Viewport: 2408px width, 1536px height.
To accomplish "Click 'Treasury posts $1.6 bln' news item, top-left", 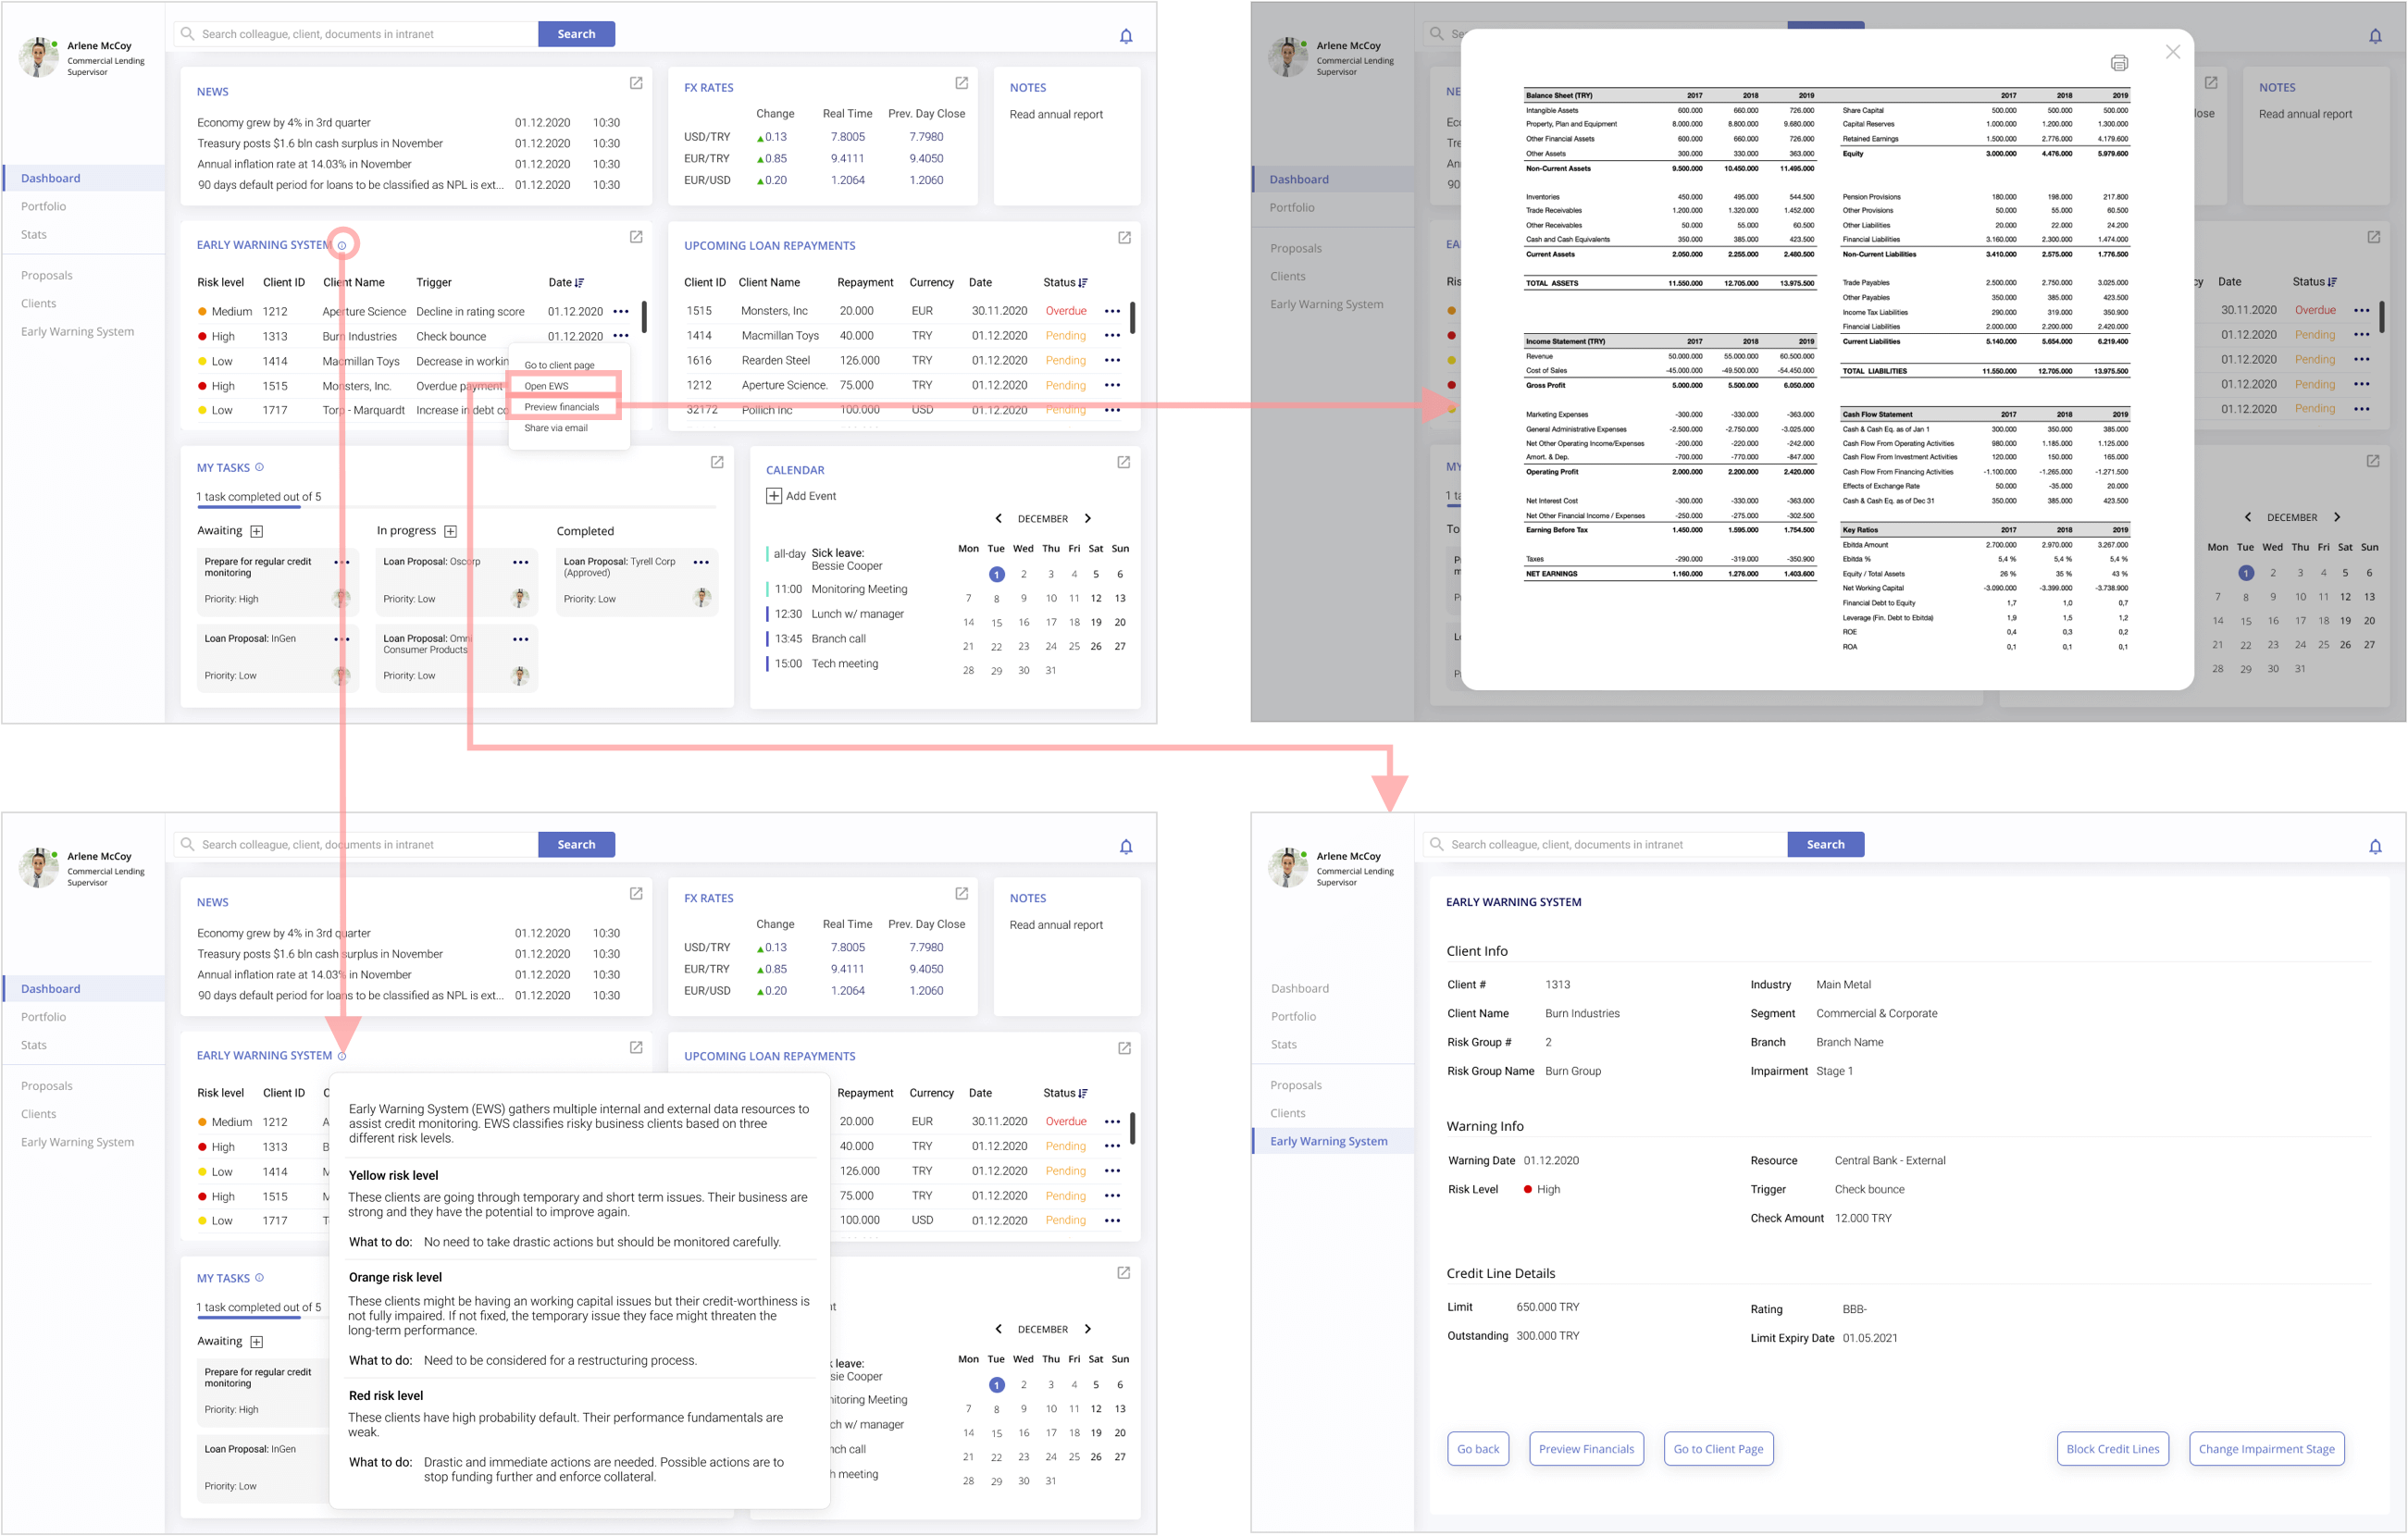I will tap(320, 143).
